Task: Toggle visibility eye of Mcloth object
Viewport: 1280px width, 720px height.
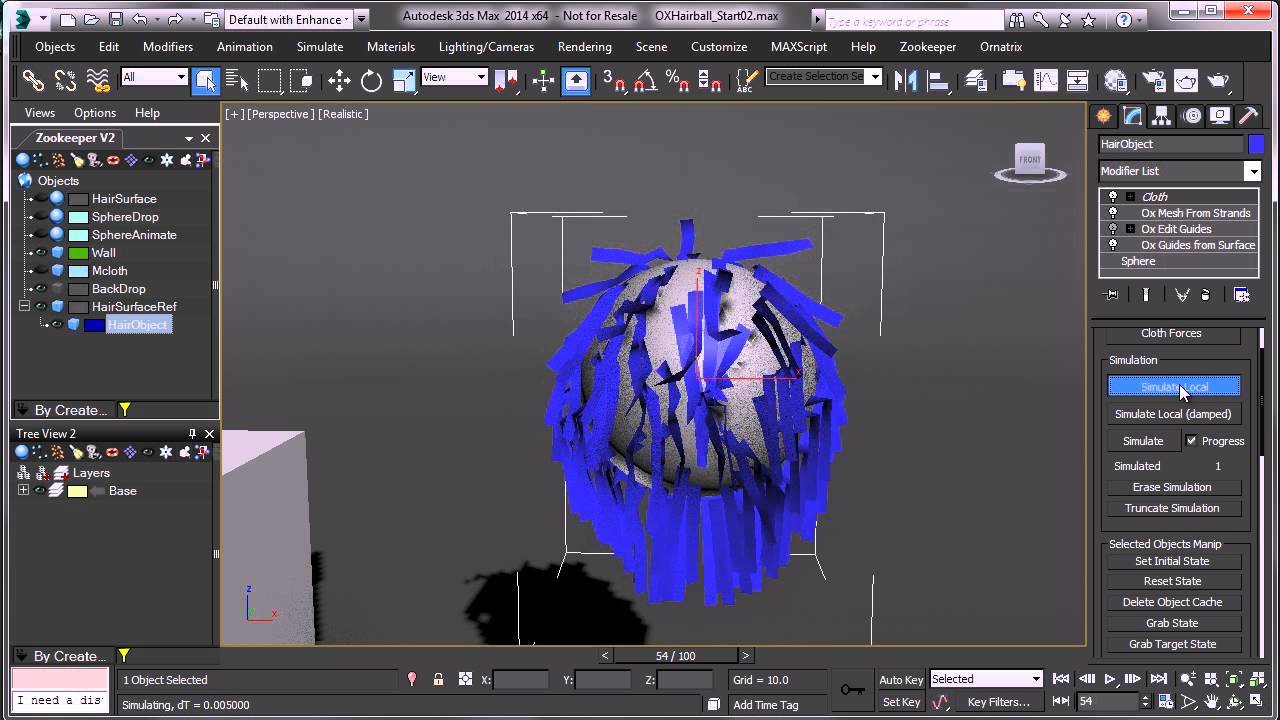Action: pos(41,271)
